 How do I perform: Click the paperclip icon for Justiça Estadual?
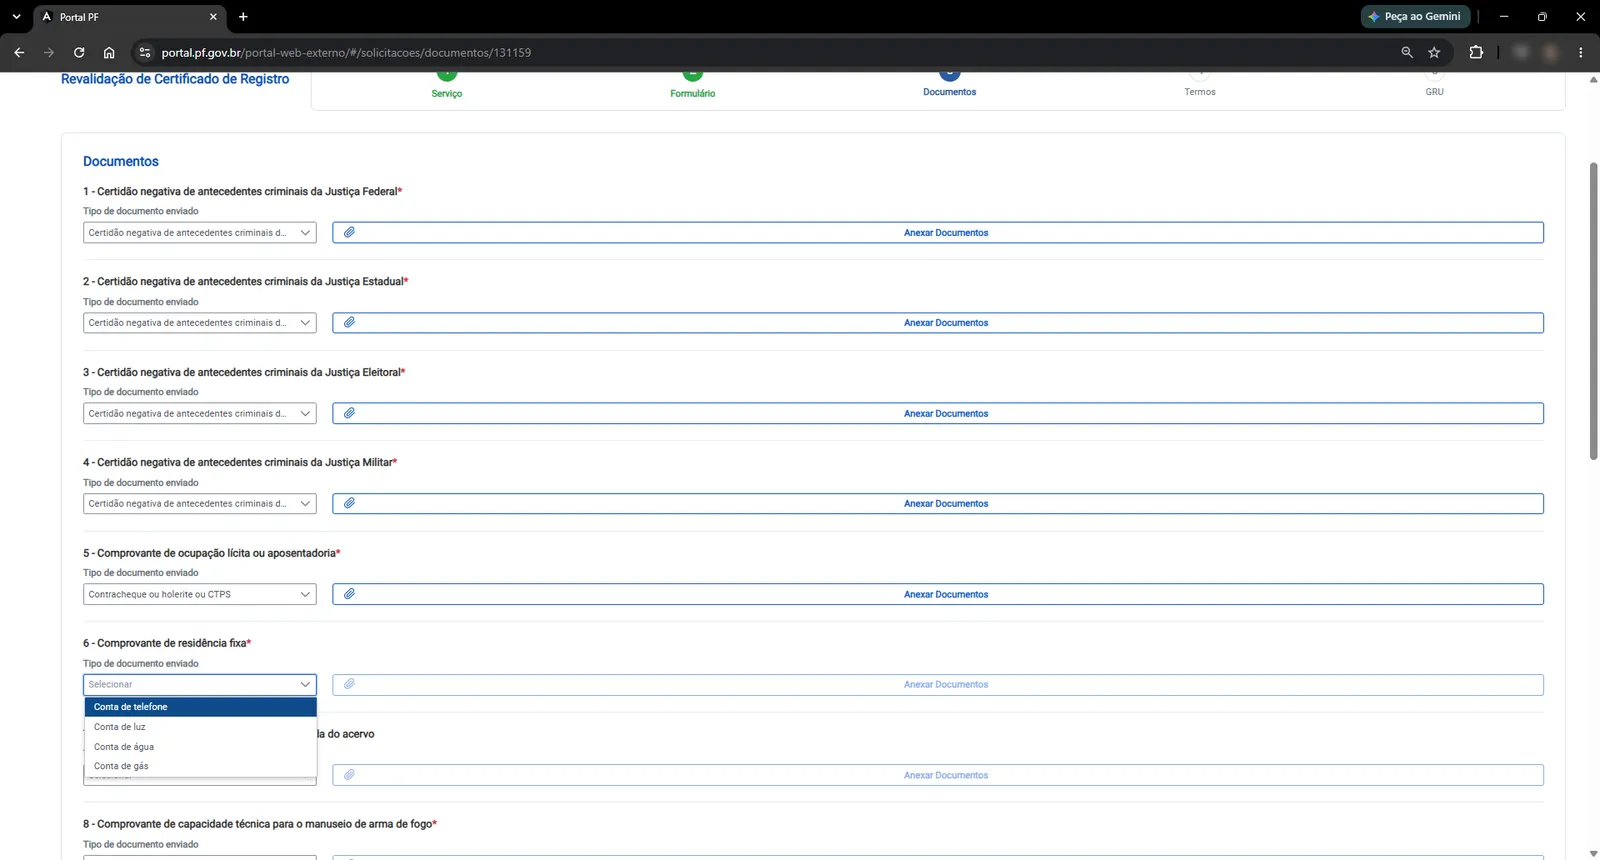(349, 322)
